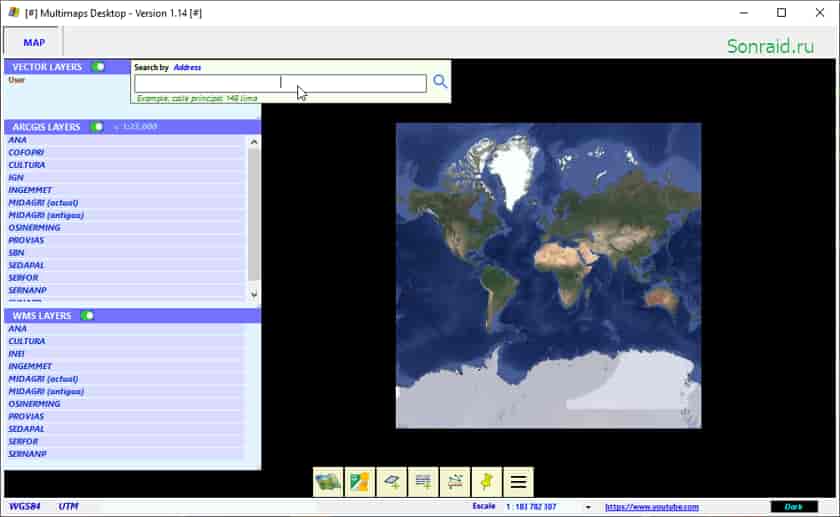Toggle the Vector Layers switch
Viewport: 840px width, 517px height.
[x=98, y=67]
